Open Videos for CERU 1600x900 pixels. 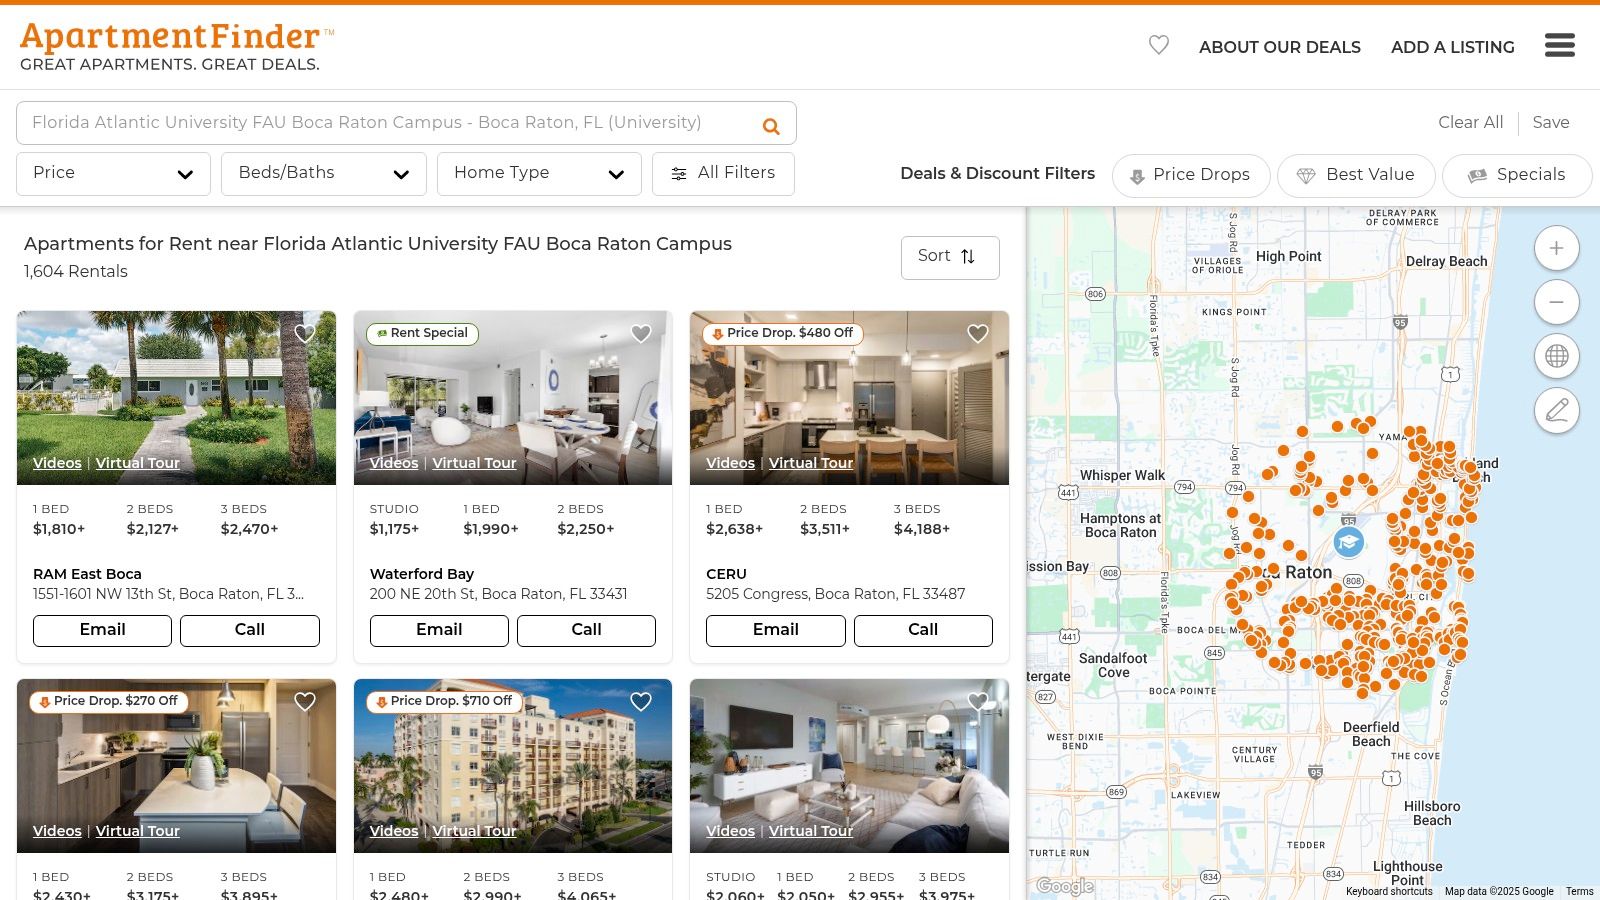tap(730, 463)
